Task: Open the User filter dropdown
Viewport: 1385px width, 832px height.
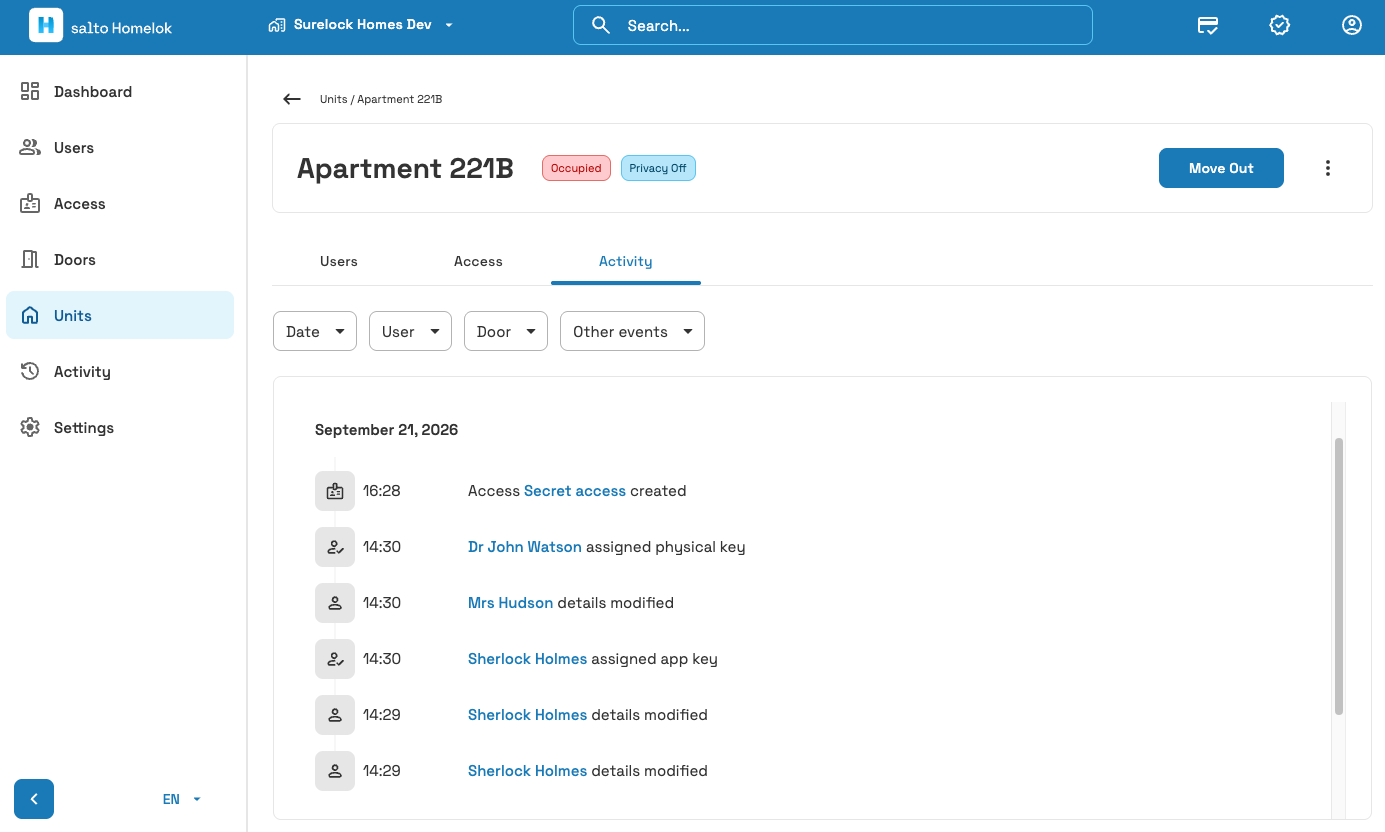Action: pos(410,331)
